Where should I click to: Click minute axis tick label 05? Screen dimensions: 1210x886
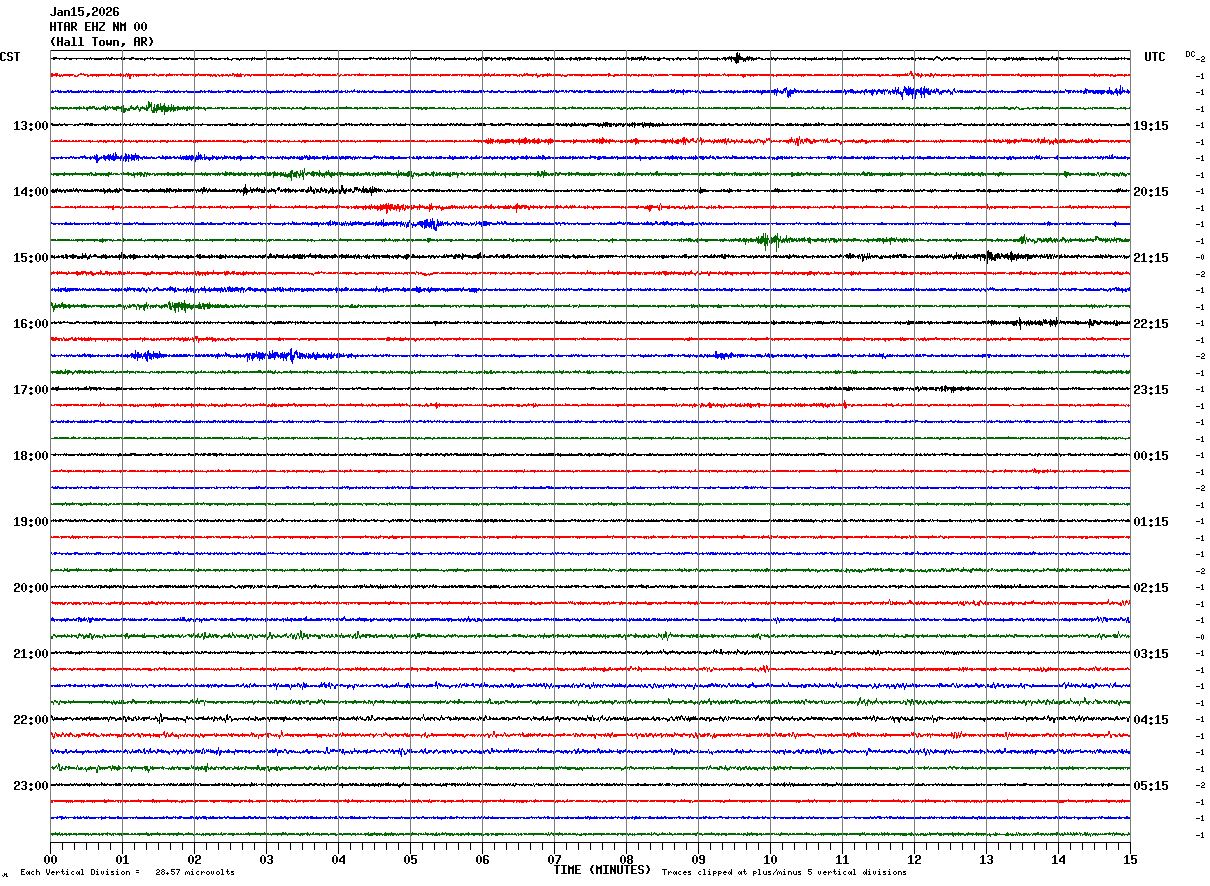[410, 860]
